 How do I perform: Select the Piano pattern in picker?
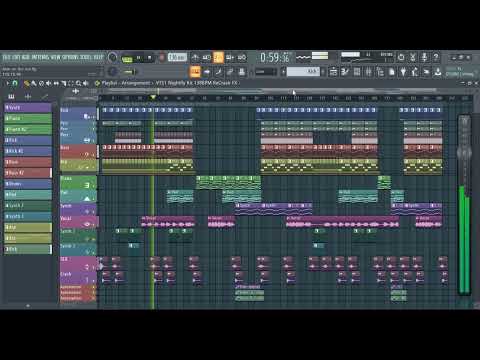28,118
